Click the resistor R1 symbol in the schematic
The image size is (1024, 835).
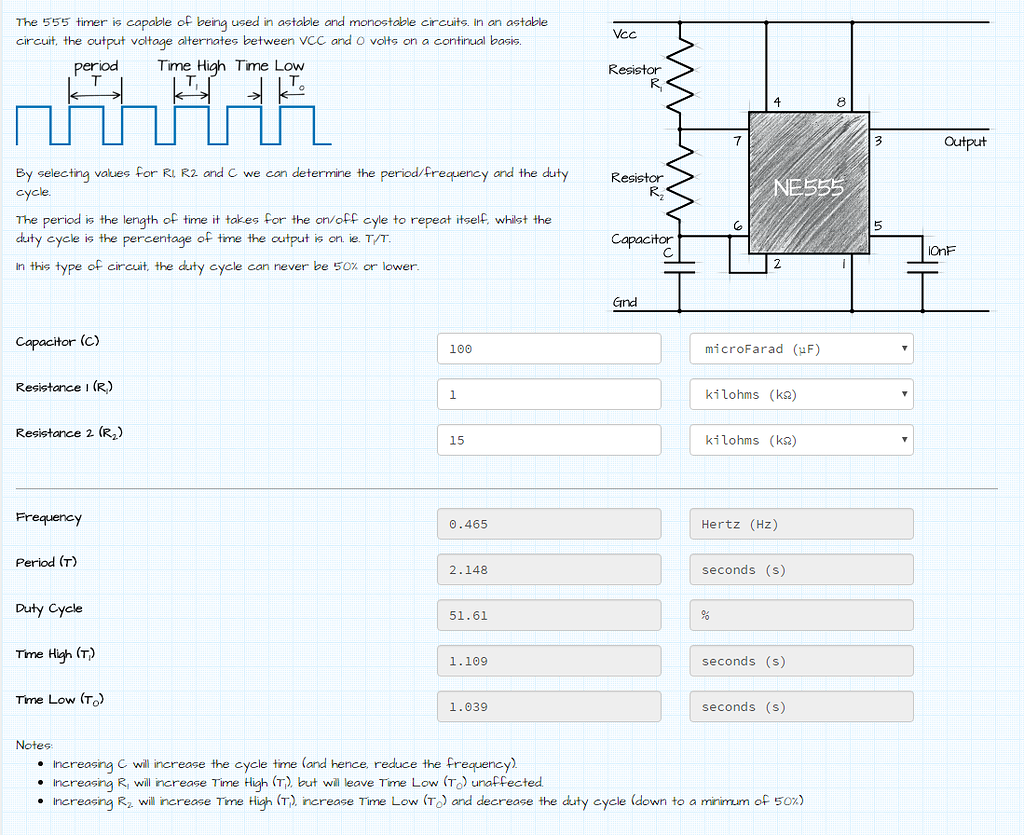click(x=681, y=76)
